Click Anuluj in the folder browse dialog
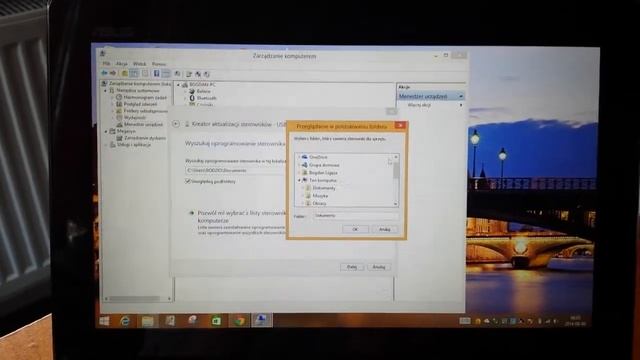The width and height of the screenshot is (640, 360). click(384, 229)
